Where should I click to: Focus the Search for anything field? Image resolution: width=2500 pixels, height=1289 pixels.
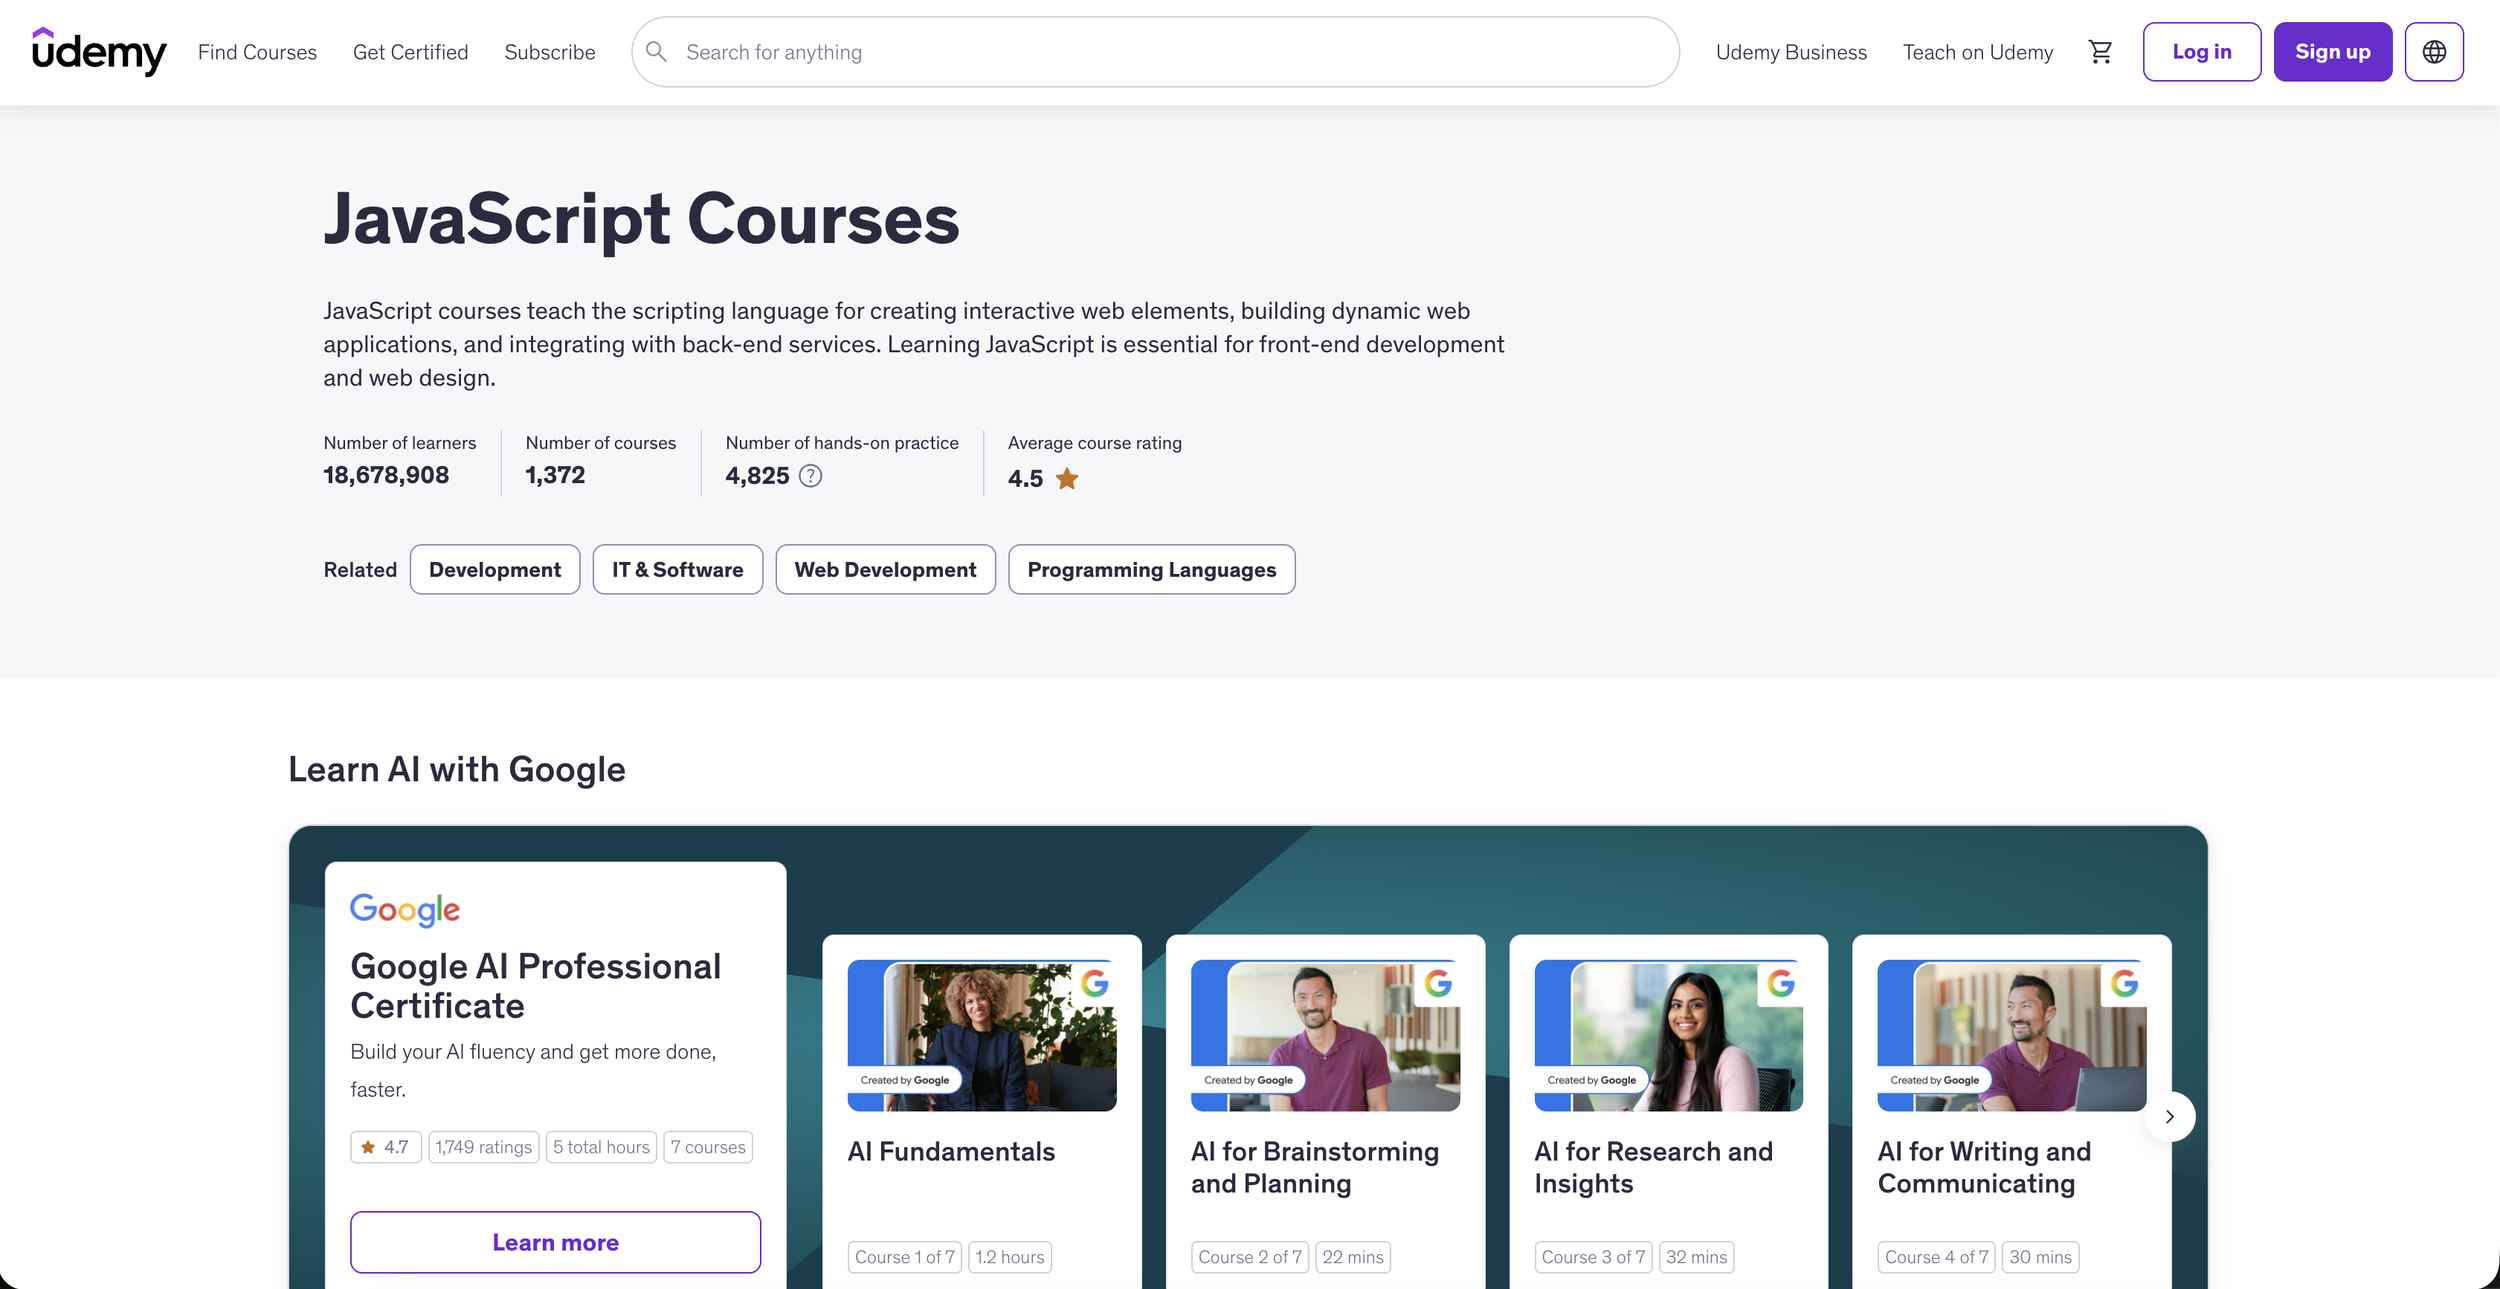(1155, 52)
